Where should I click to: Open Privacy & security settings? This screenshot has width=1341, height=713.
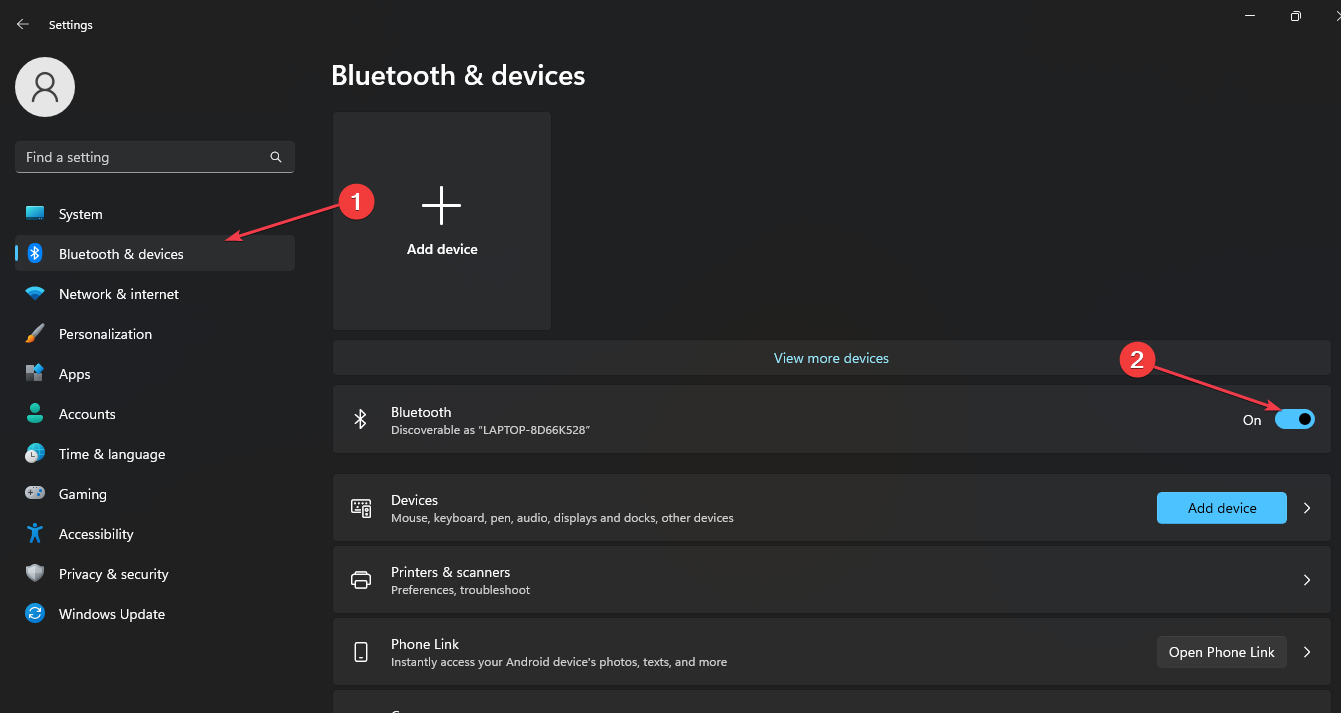click(x=155, y=574)
